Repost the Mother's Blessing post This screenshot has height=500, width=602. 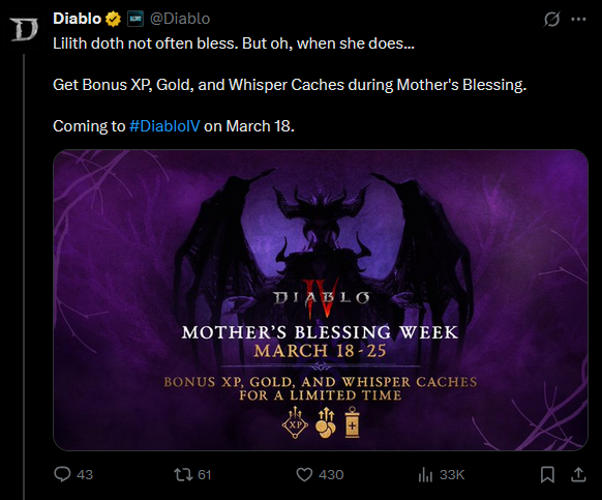182,474
